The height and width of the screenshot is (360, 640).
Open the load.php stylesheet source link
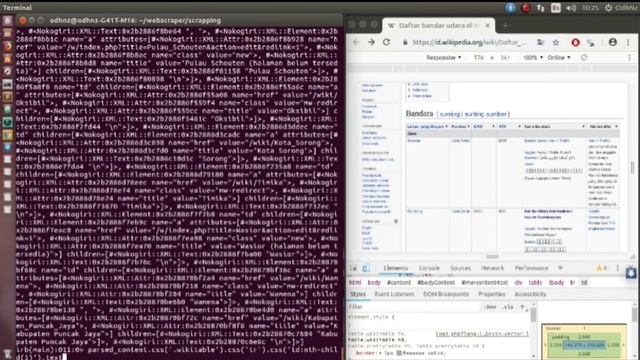482,334
